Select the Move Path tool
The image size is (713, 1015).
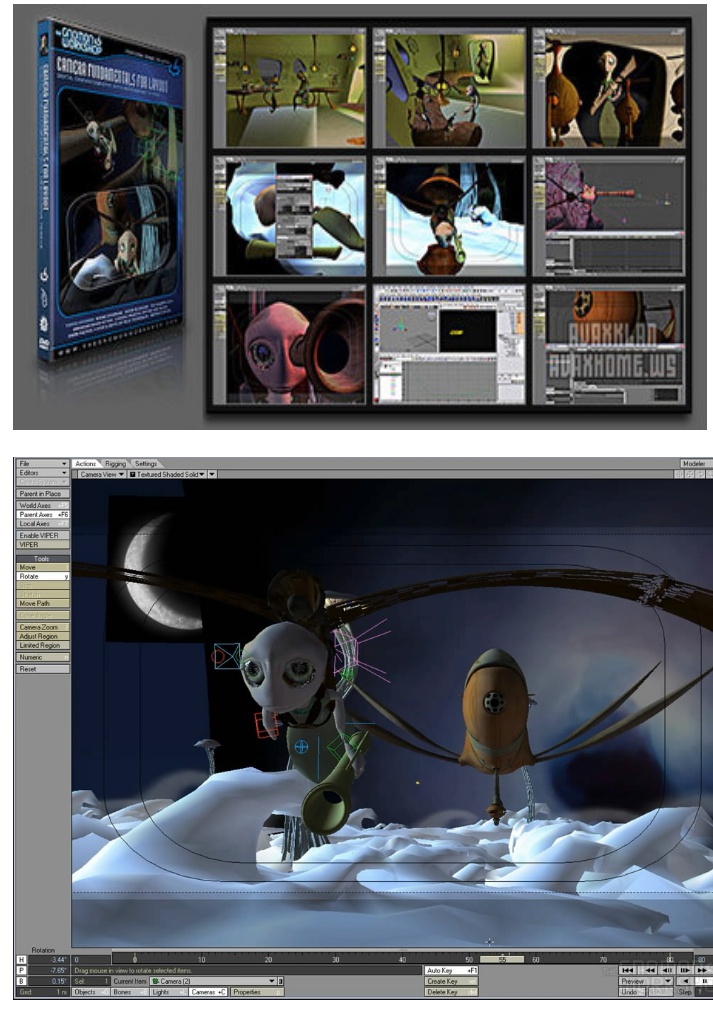tap(43, 603)
